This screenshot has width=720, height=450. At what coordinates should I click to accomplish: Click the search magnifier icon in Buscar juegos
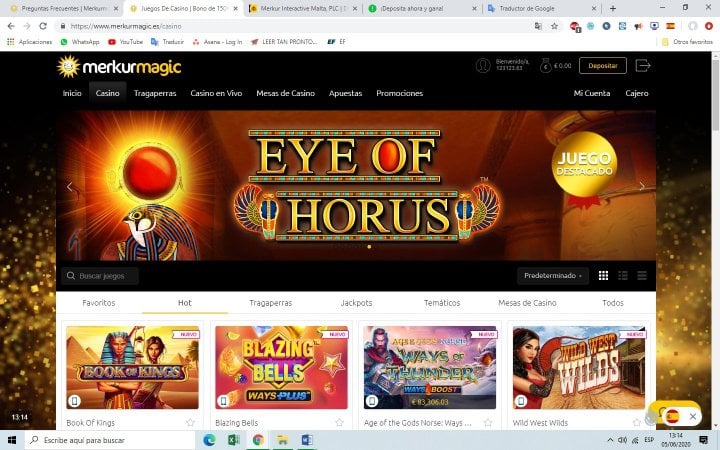tap(71, 276)
